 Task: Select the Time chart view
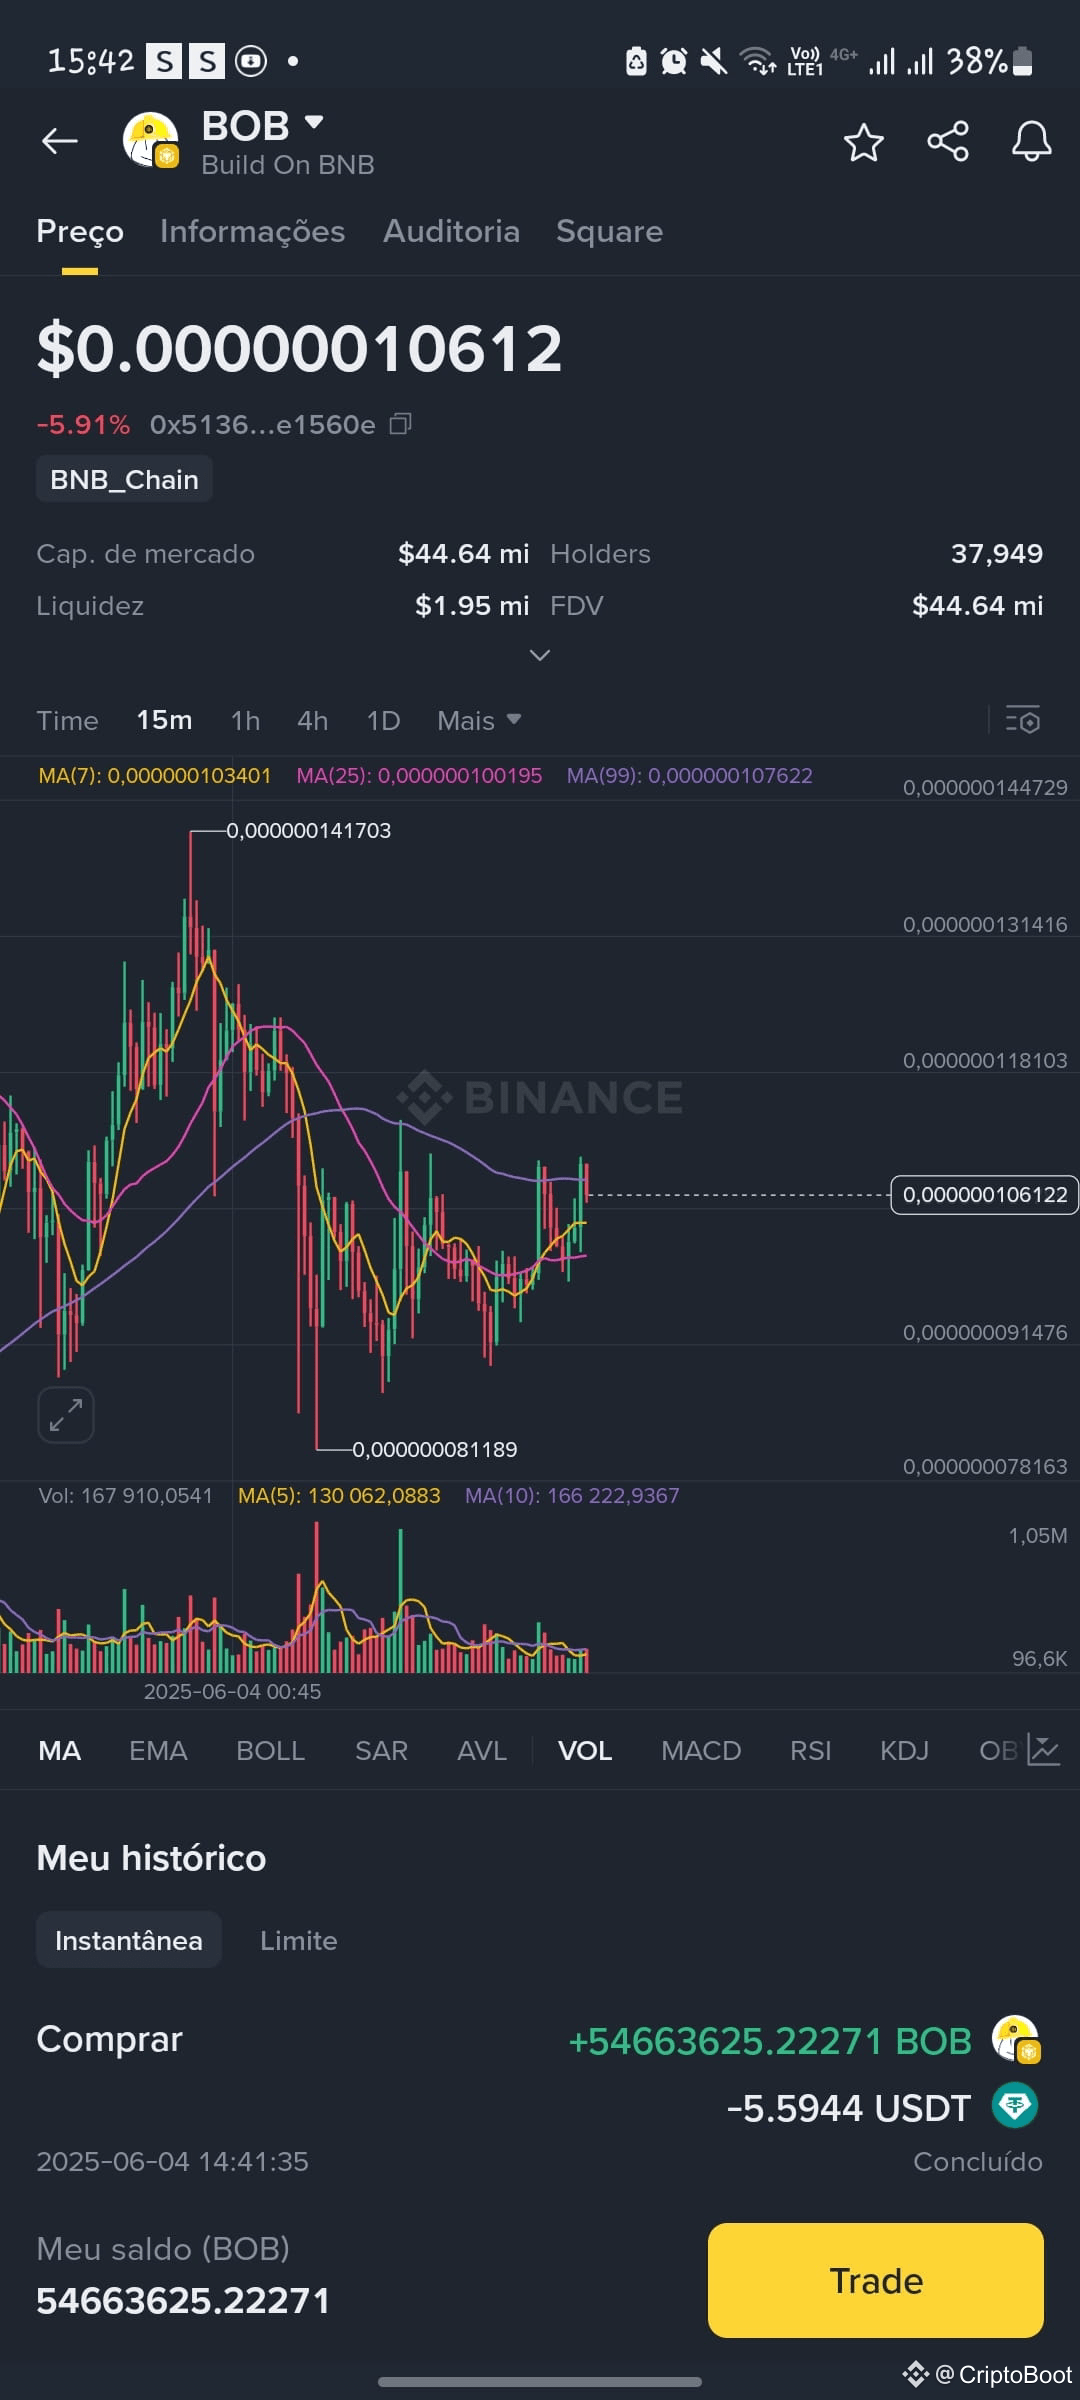pyautogui.click(x=67, y=720)
